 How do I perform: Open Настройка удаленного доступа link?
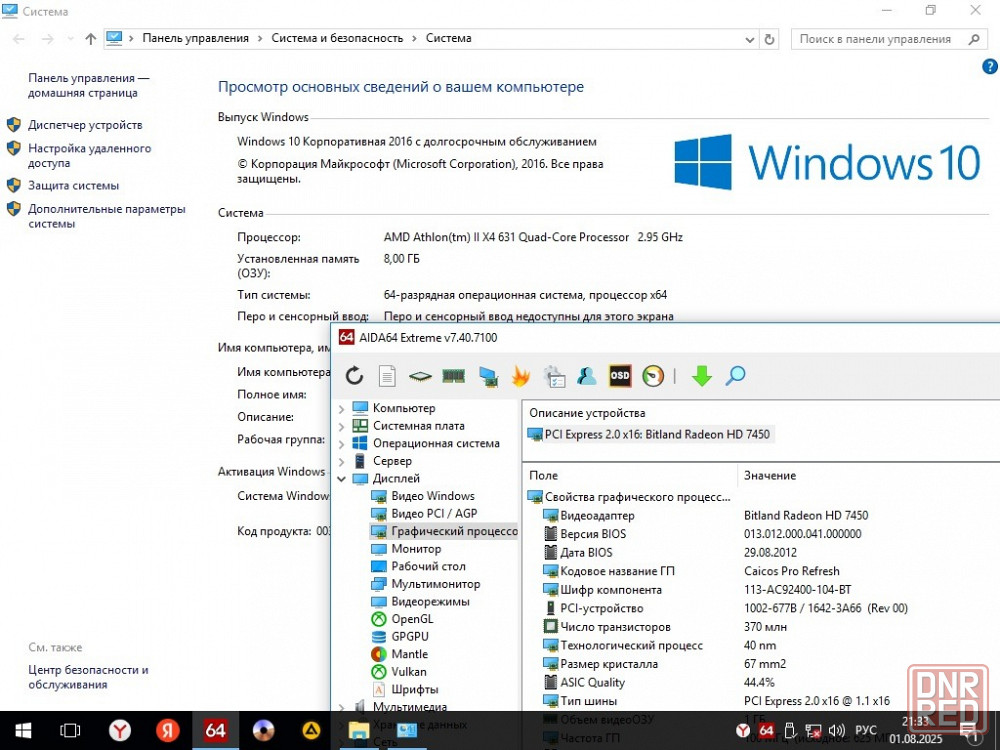(89, 156)
